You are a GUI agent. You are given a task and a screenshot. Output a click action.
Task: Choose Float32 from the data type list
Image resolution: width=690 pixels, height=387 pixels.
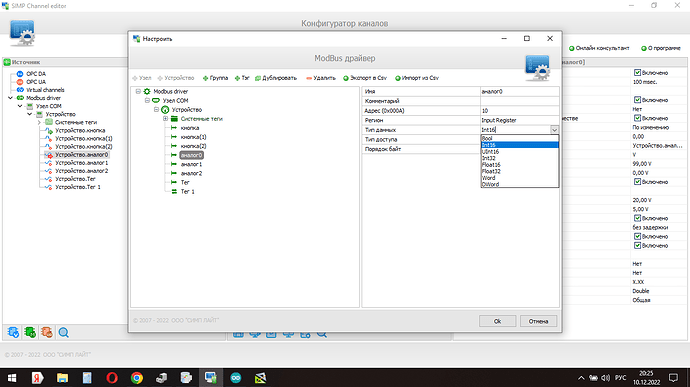[x=520, y=171]
